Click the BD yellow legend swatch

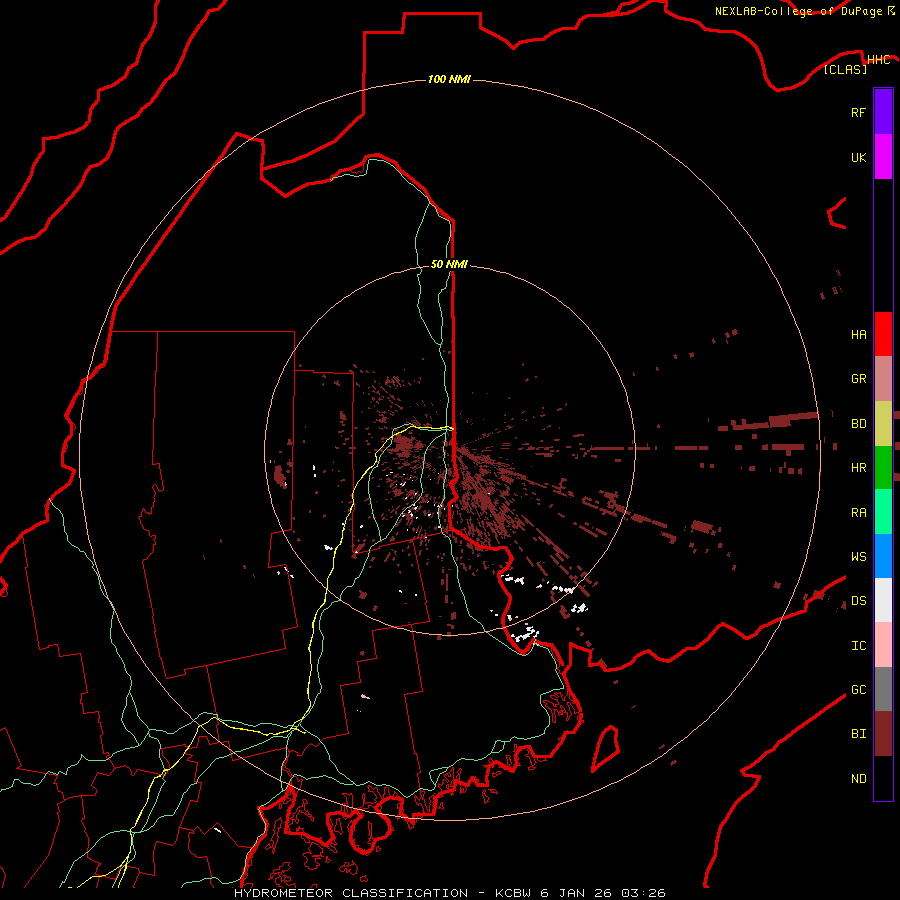point(883,424)
